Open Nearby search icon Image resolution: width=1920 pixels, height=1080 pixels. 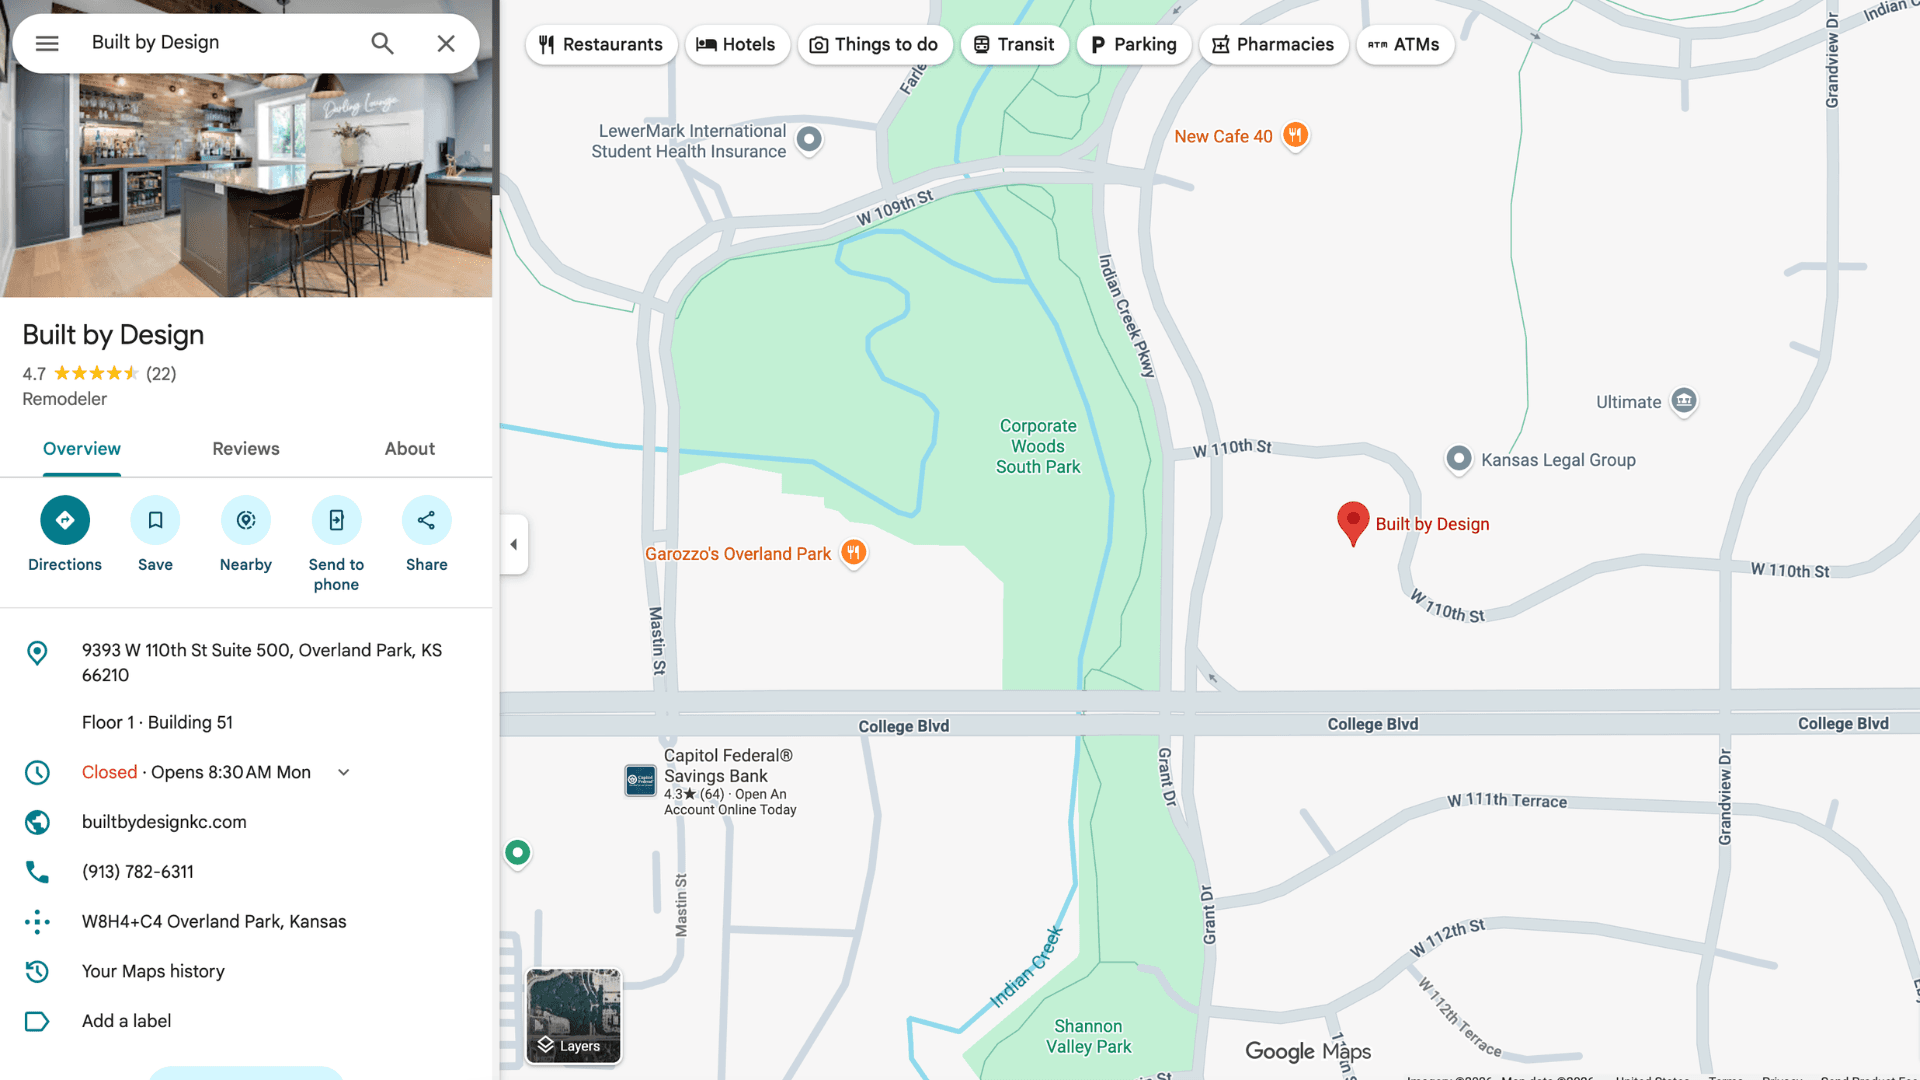(x=246, y=520)
